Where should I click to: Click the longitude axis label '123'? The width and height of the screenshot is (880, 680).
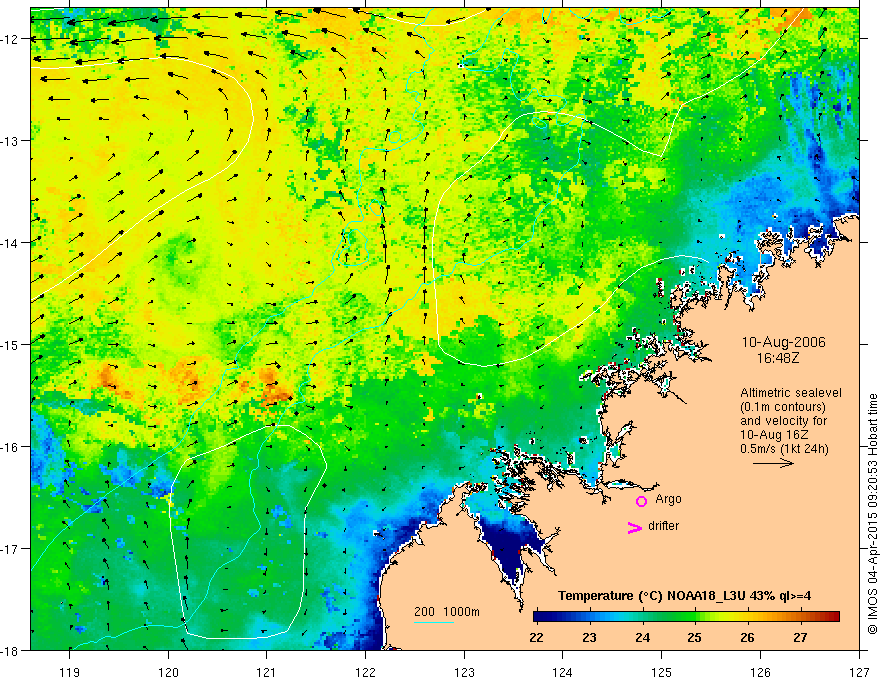coord(464,672)
